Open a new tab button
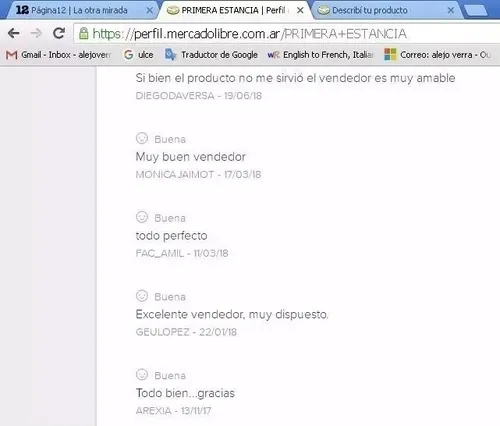Screen dimensions: 500x426 (476, 11)
